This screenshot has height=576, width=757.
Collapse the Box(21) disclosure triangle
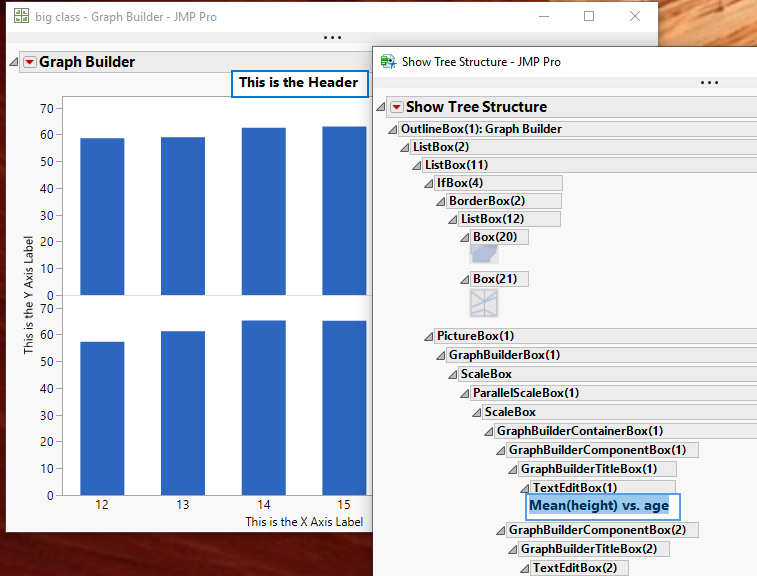click(x=465, y=280)
